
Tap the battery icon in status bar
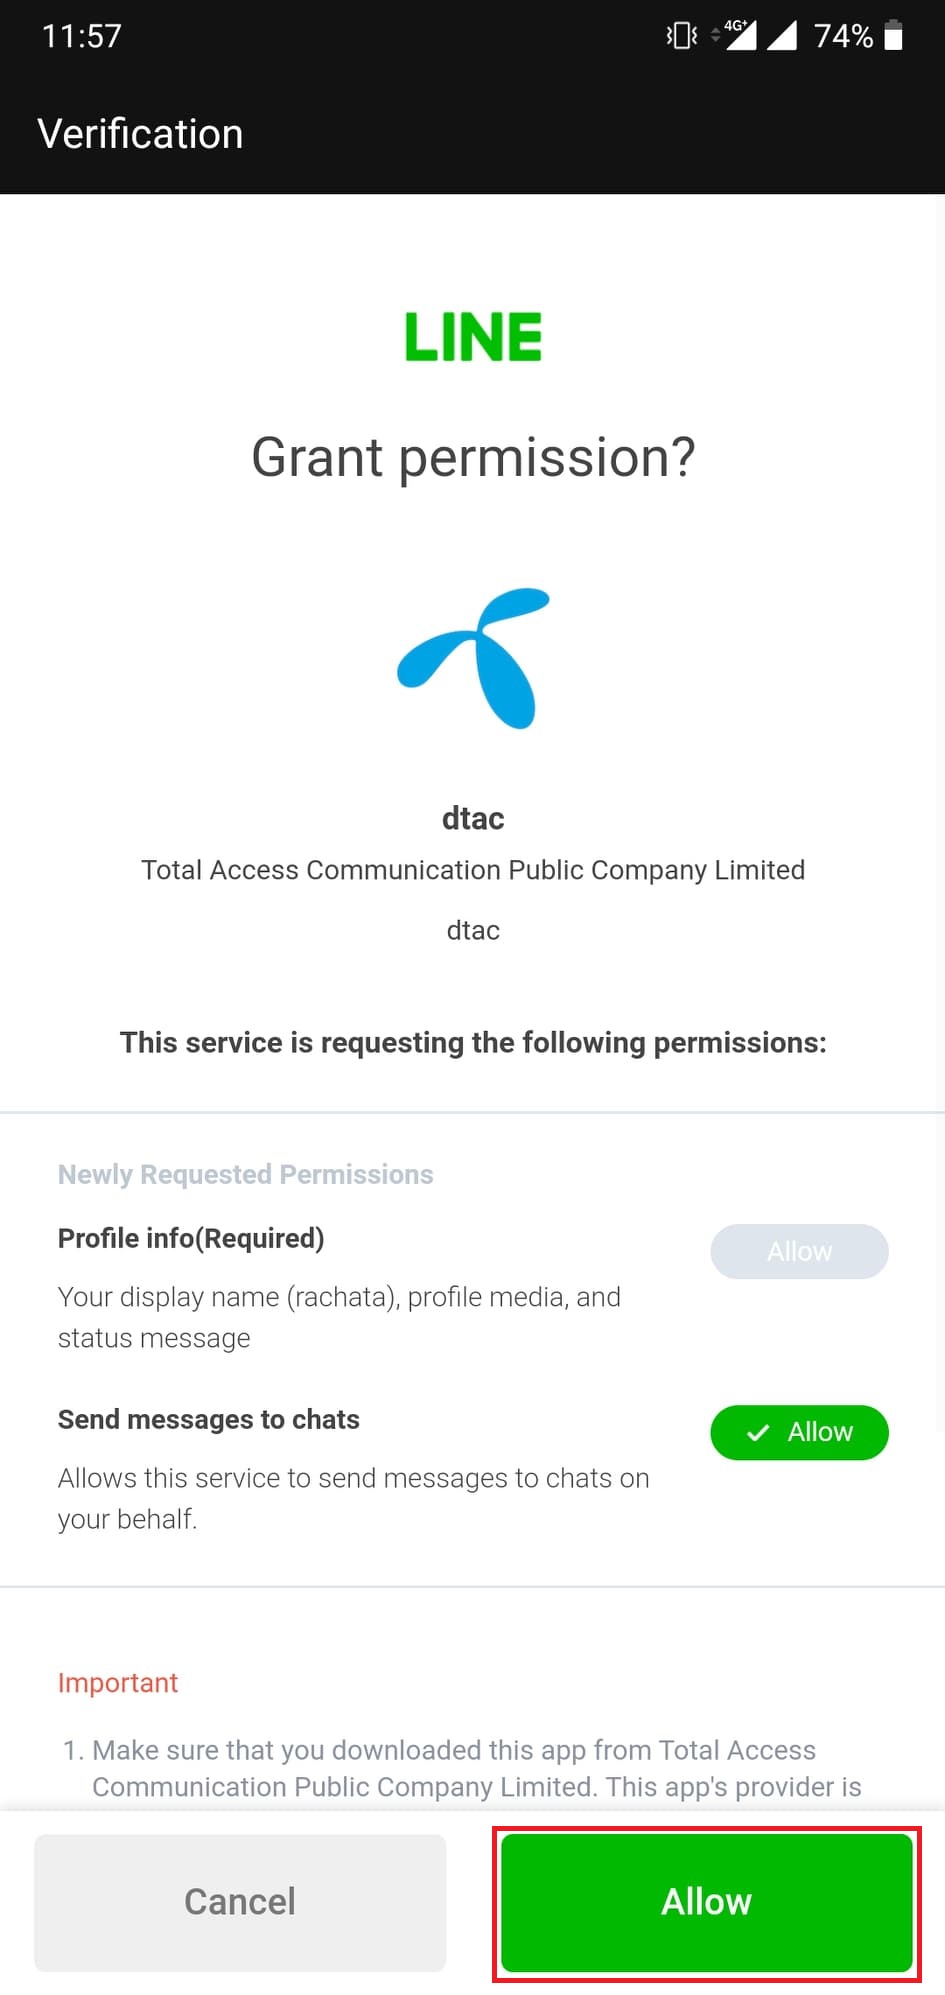[894, 36]
